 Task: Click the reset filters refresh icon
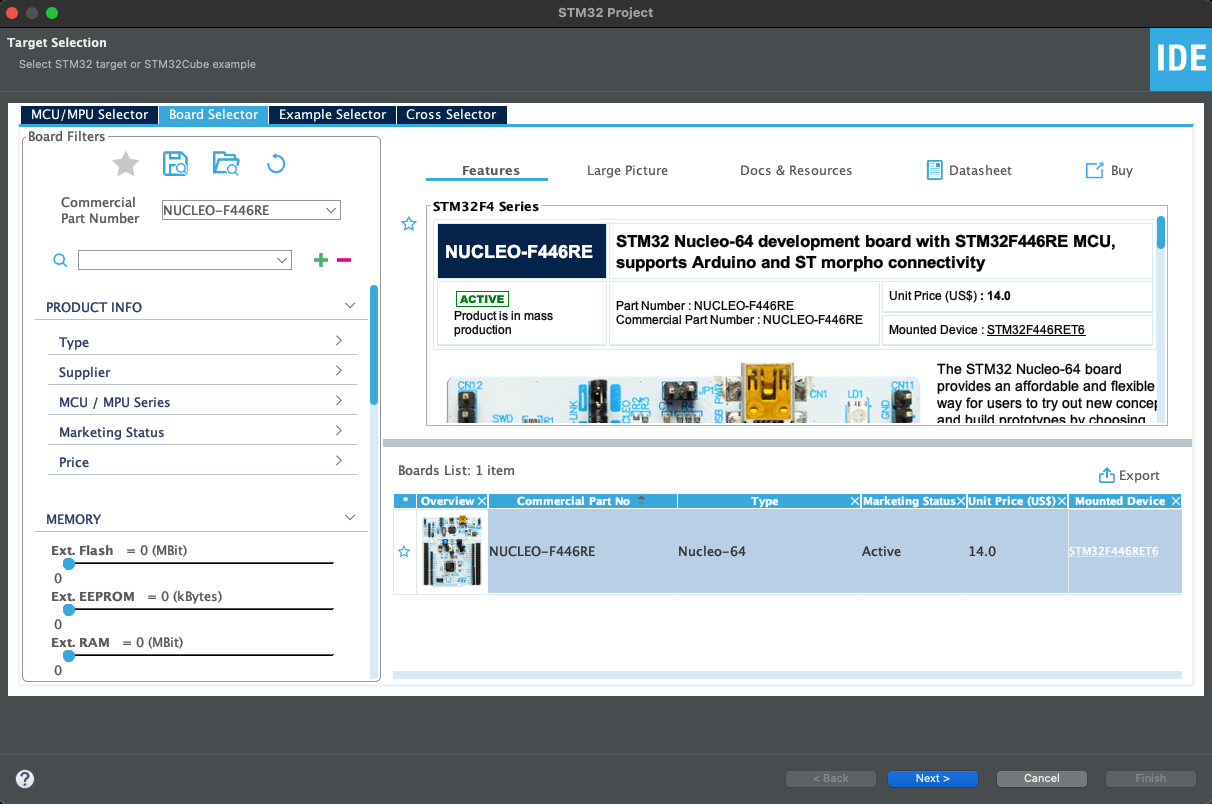(x=277, y=164)
